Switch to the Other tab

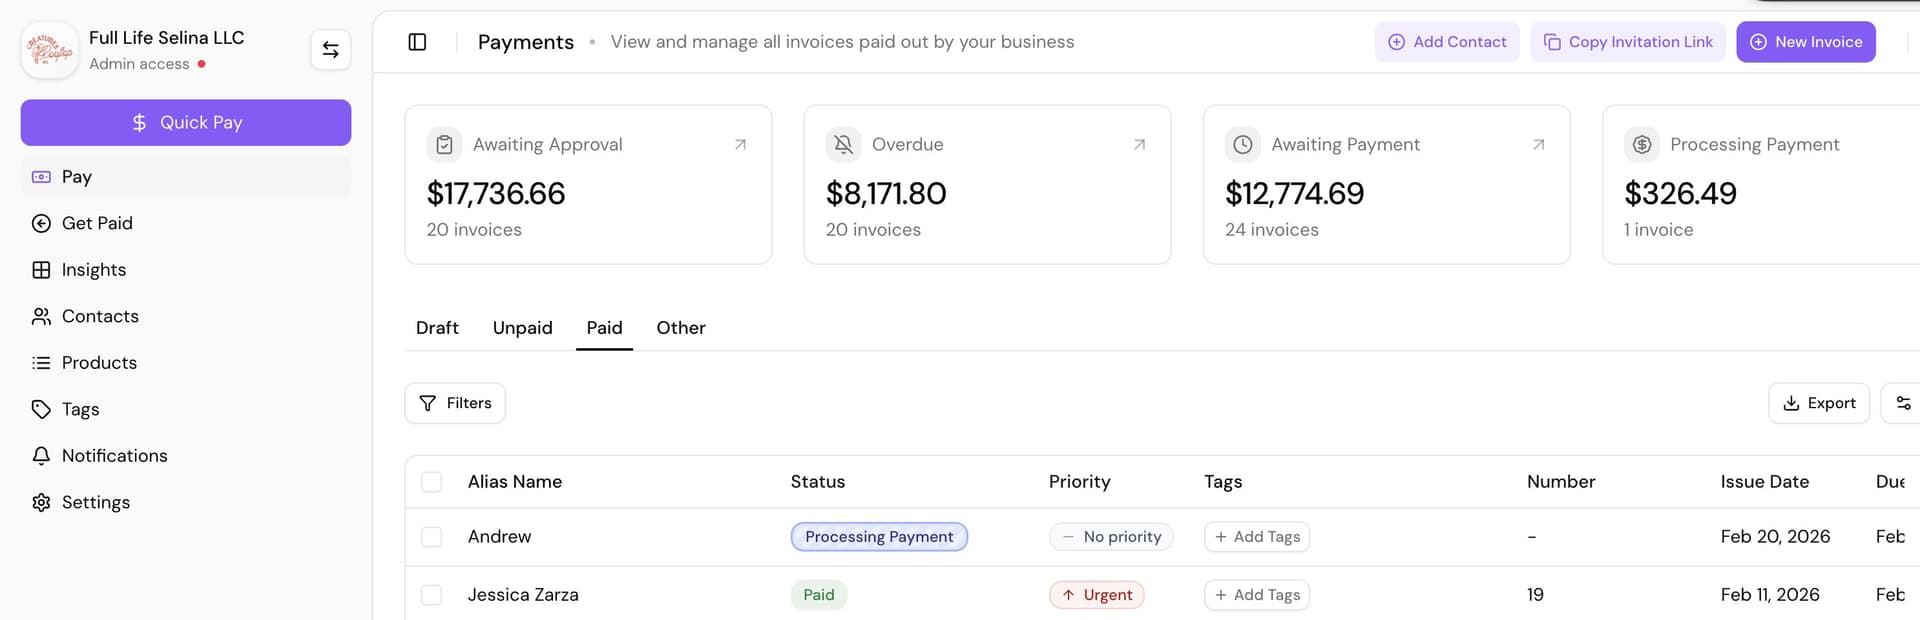681,328
